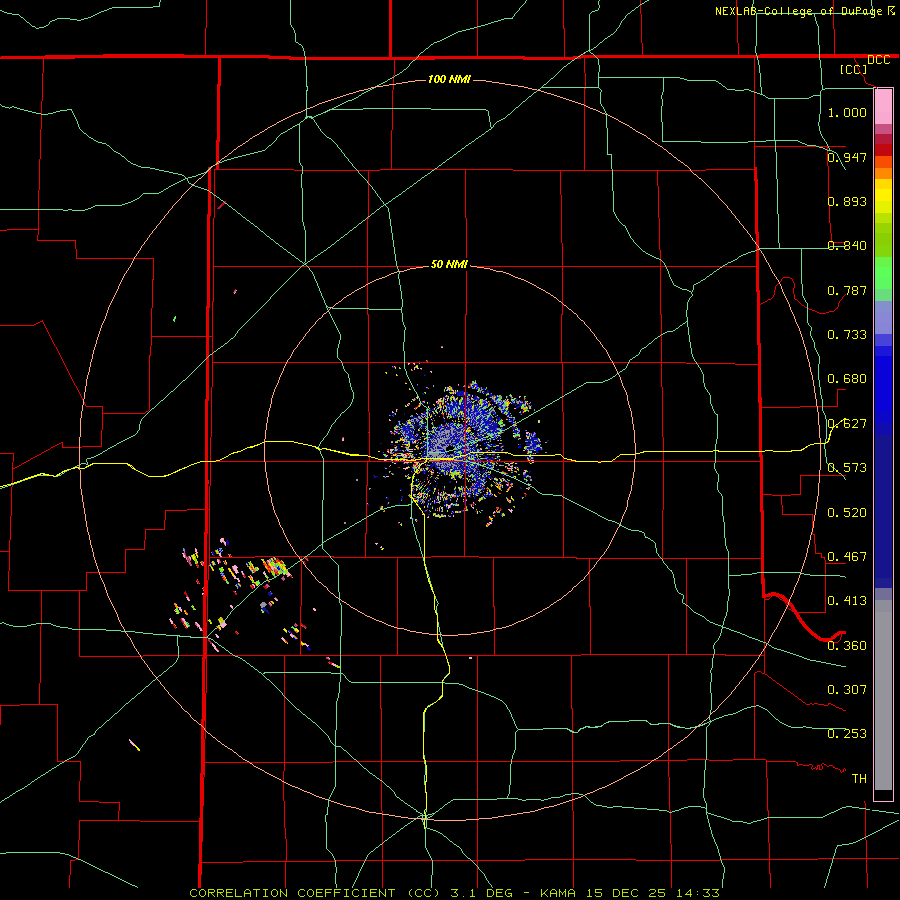Screen dimensions: 900x900
Task: Click the 0.360 scale value
Action: (847, 646)
